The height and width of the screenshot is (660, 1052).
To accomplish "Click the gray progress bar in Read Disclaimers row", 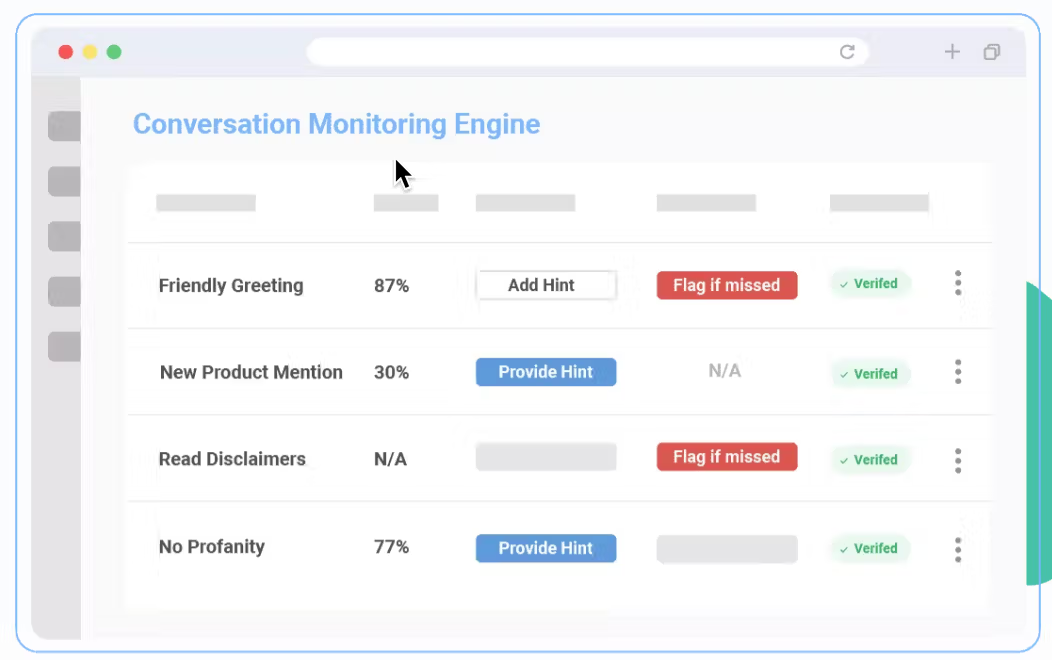I will 545,457.
